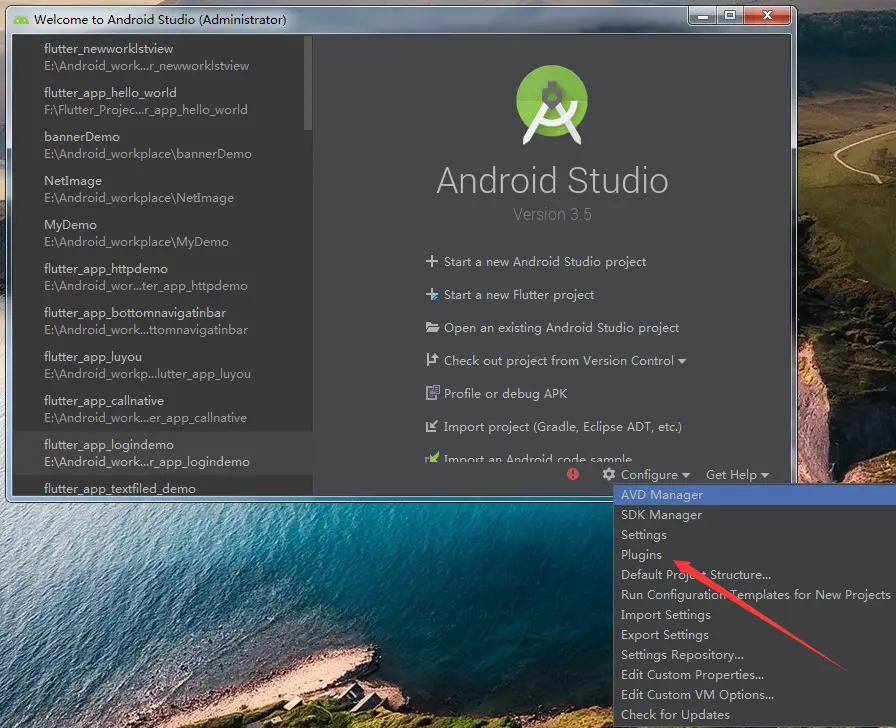The image size is (896, 728).
Task: Click the plus icon for new Android Studio project
Action: [x=432, y=261]
